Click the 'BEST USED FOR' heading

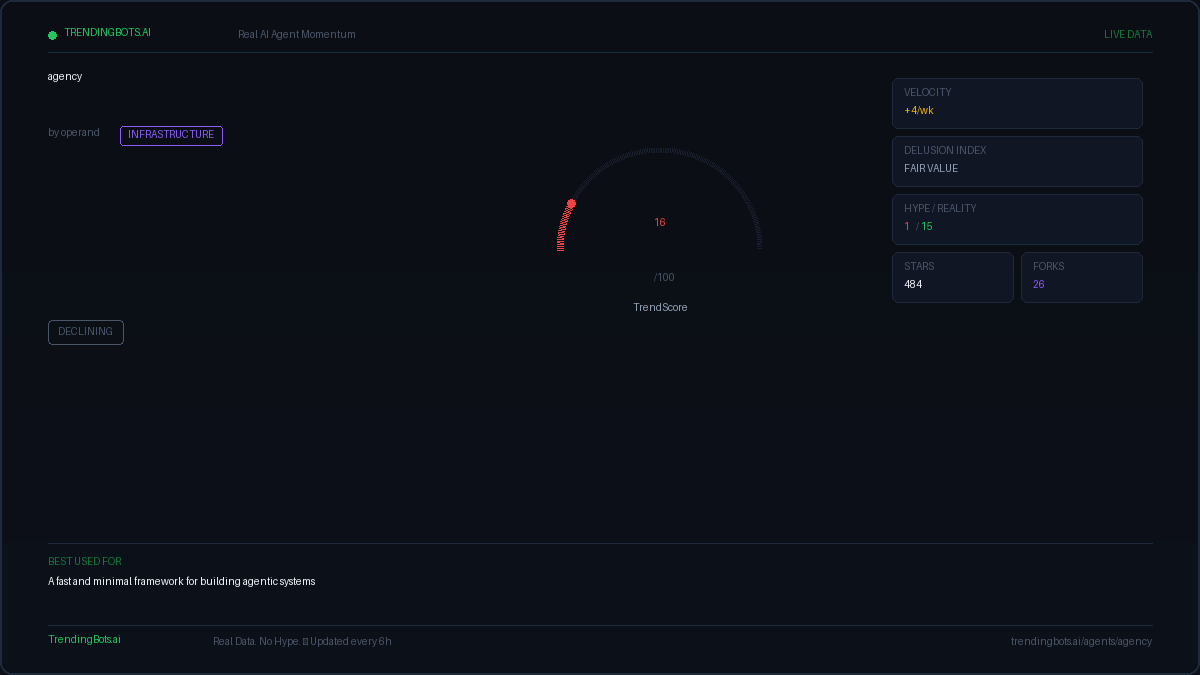pos(85,562)
